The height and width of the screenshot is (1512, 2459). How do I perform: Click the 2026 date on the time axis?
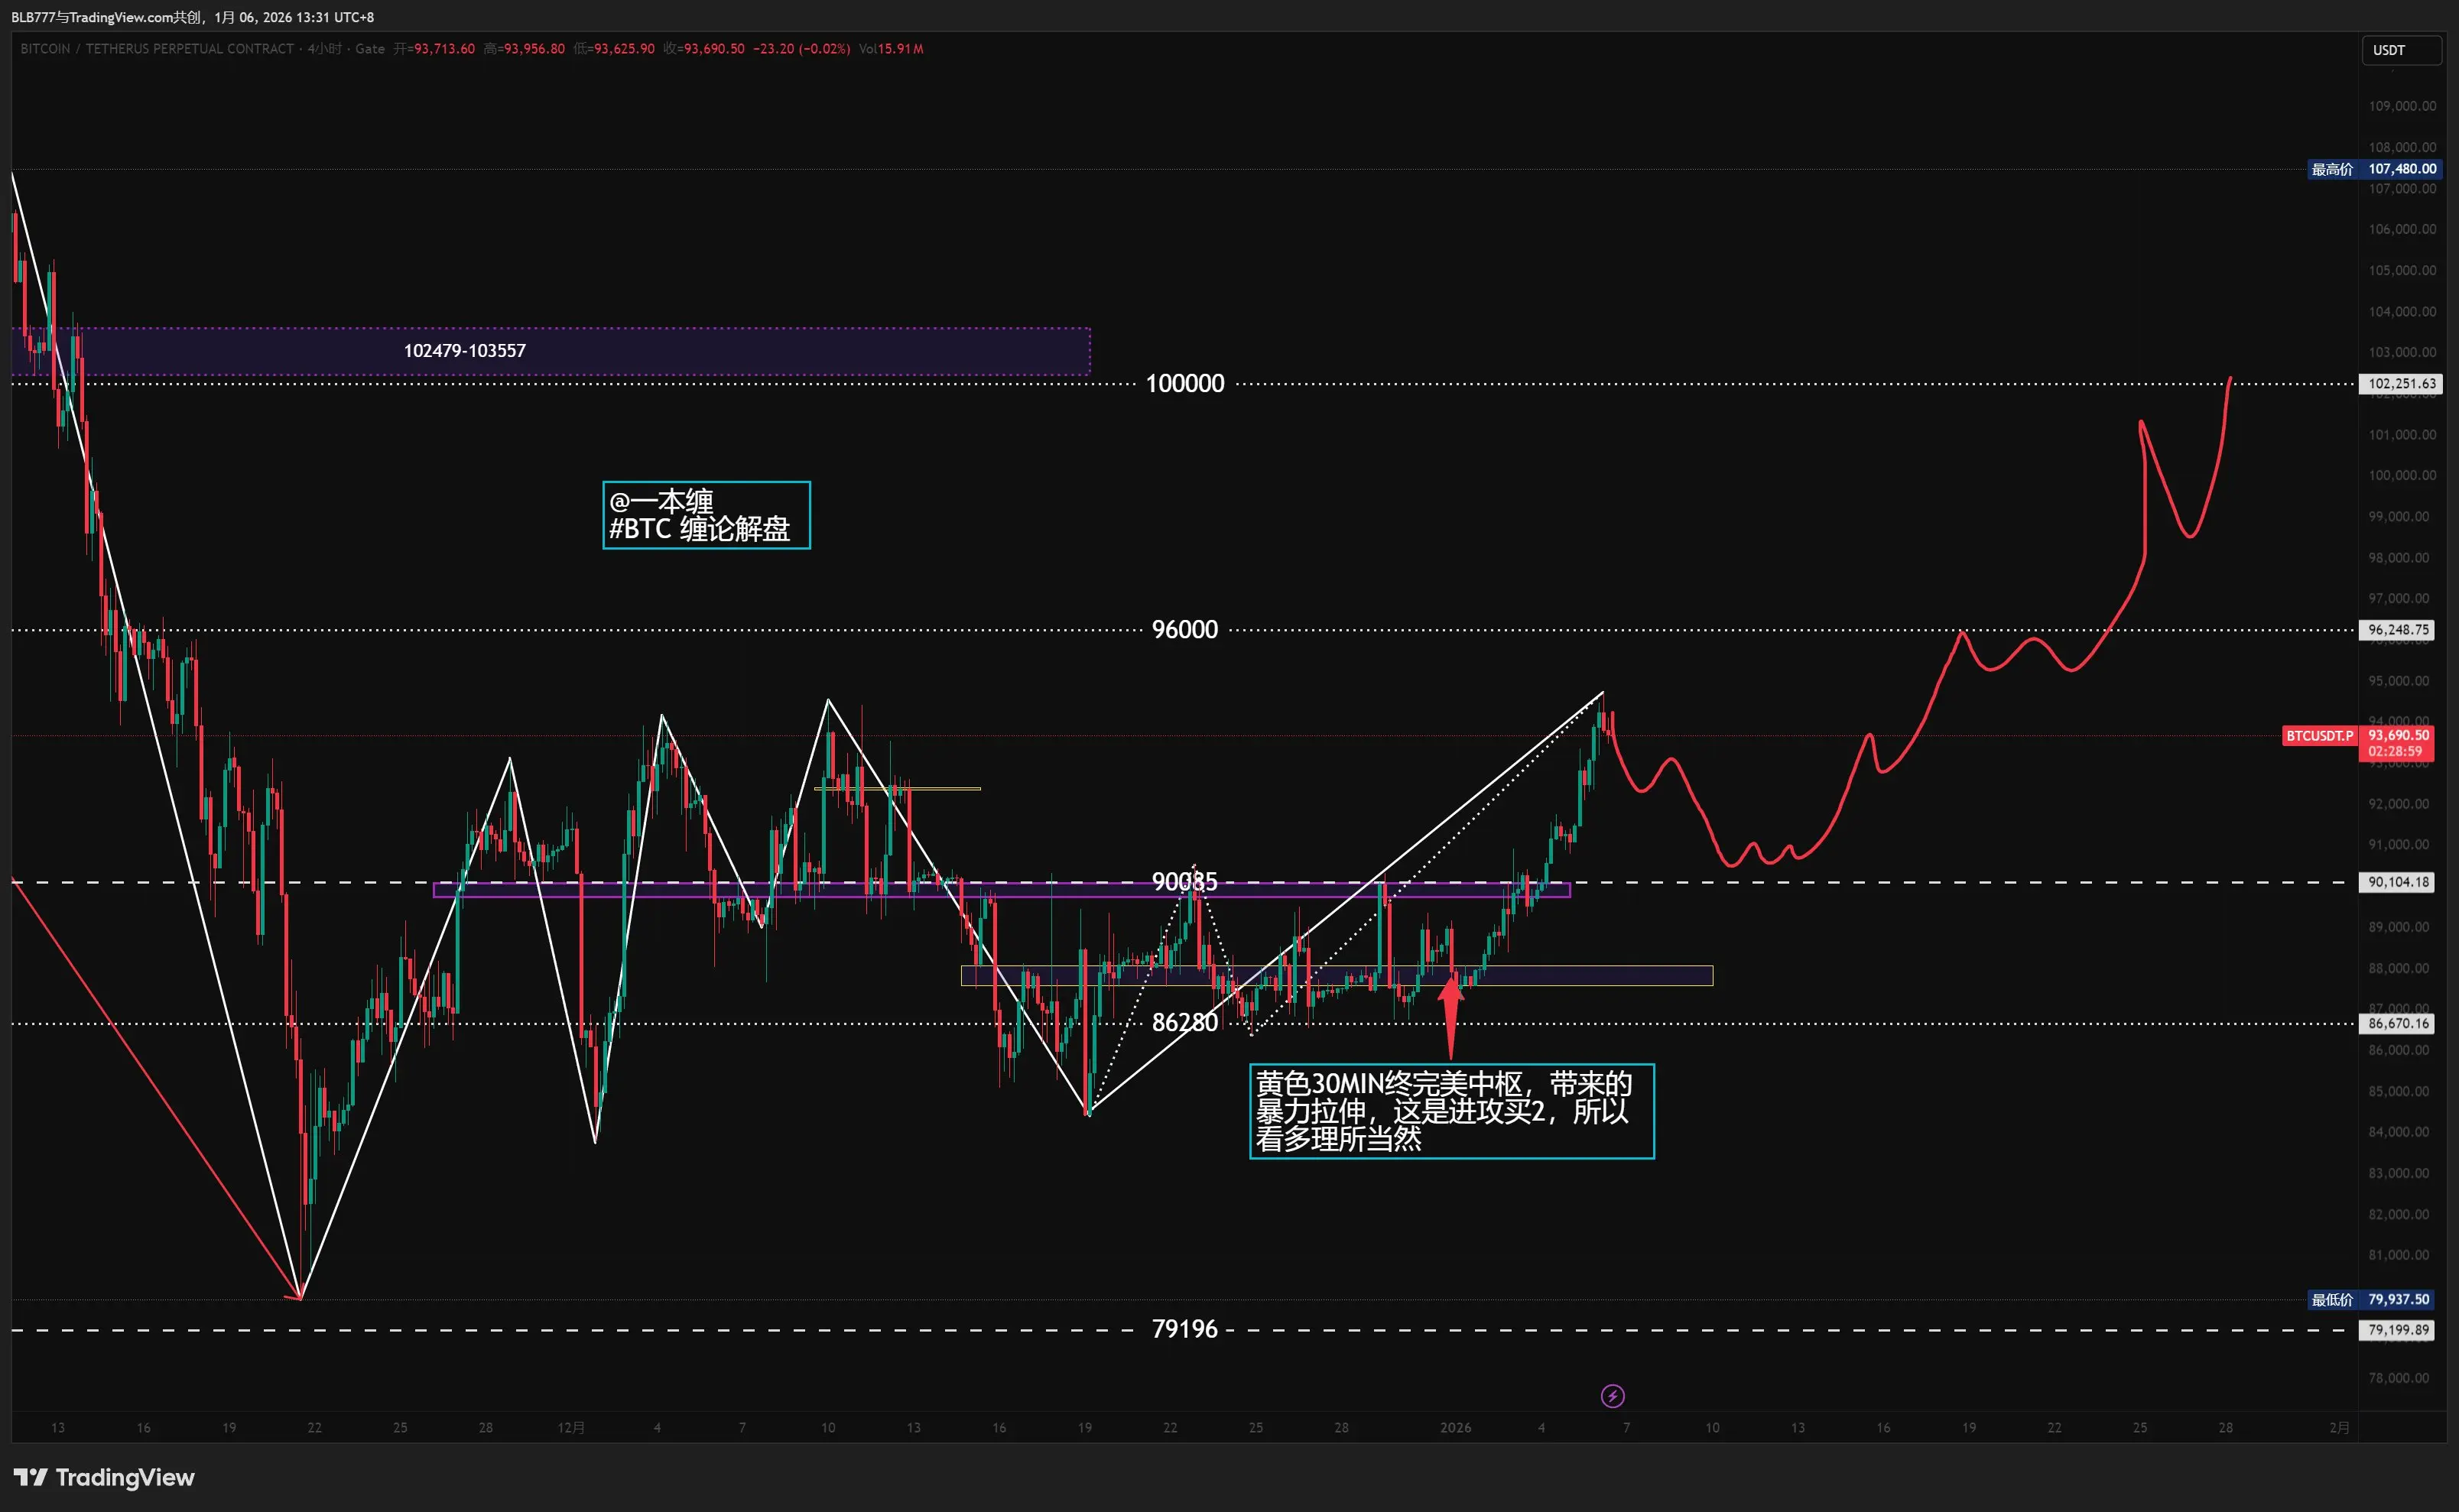click(1455, 1428)
